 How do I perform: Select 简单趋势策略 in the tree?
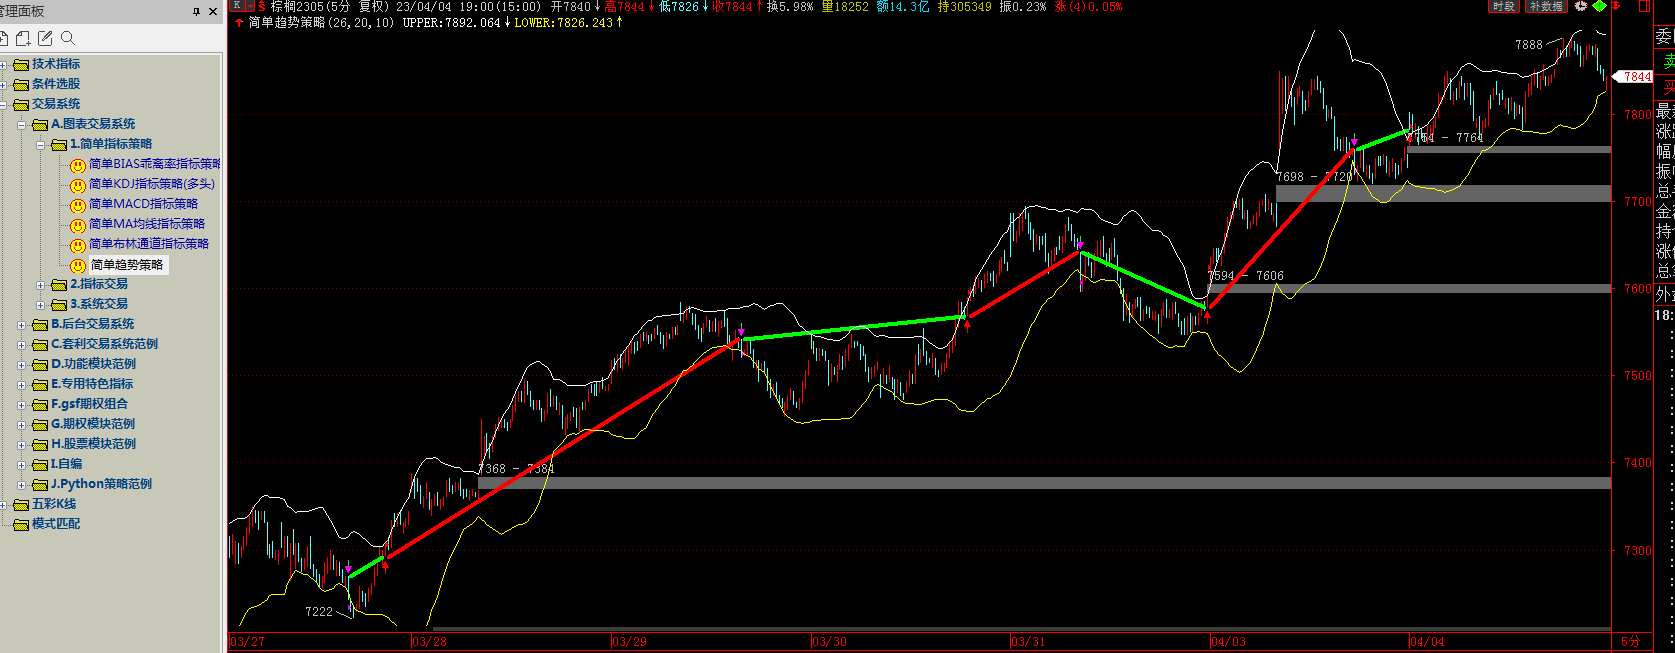click(127, 265)
